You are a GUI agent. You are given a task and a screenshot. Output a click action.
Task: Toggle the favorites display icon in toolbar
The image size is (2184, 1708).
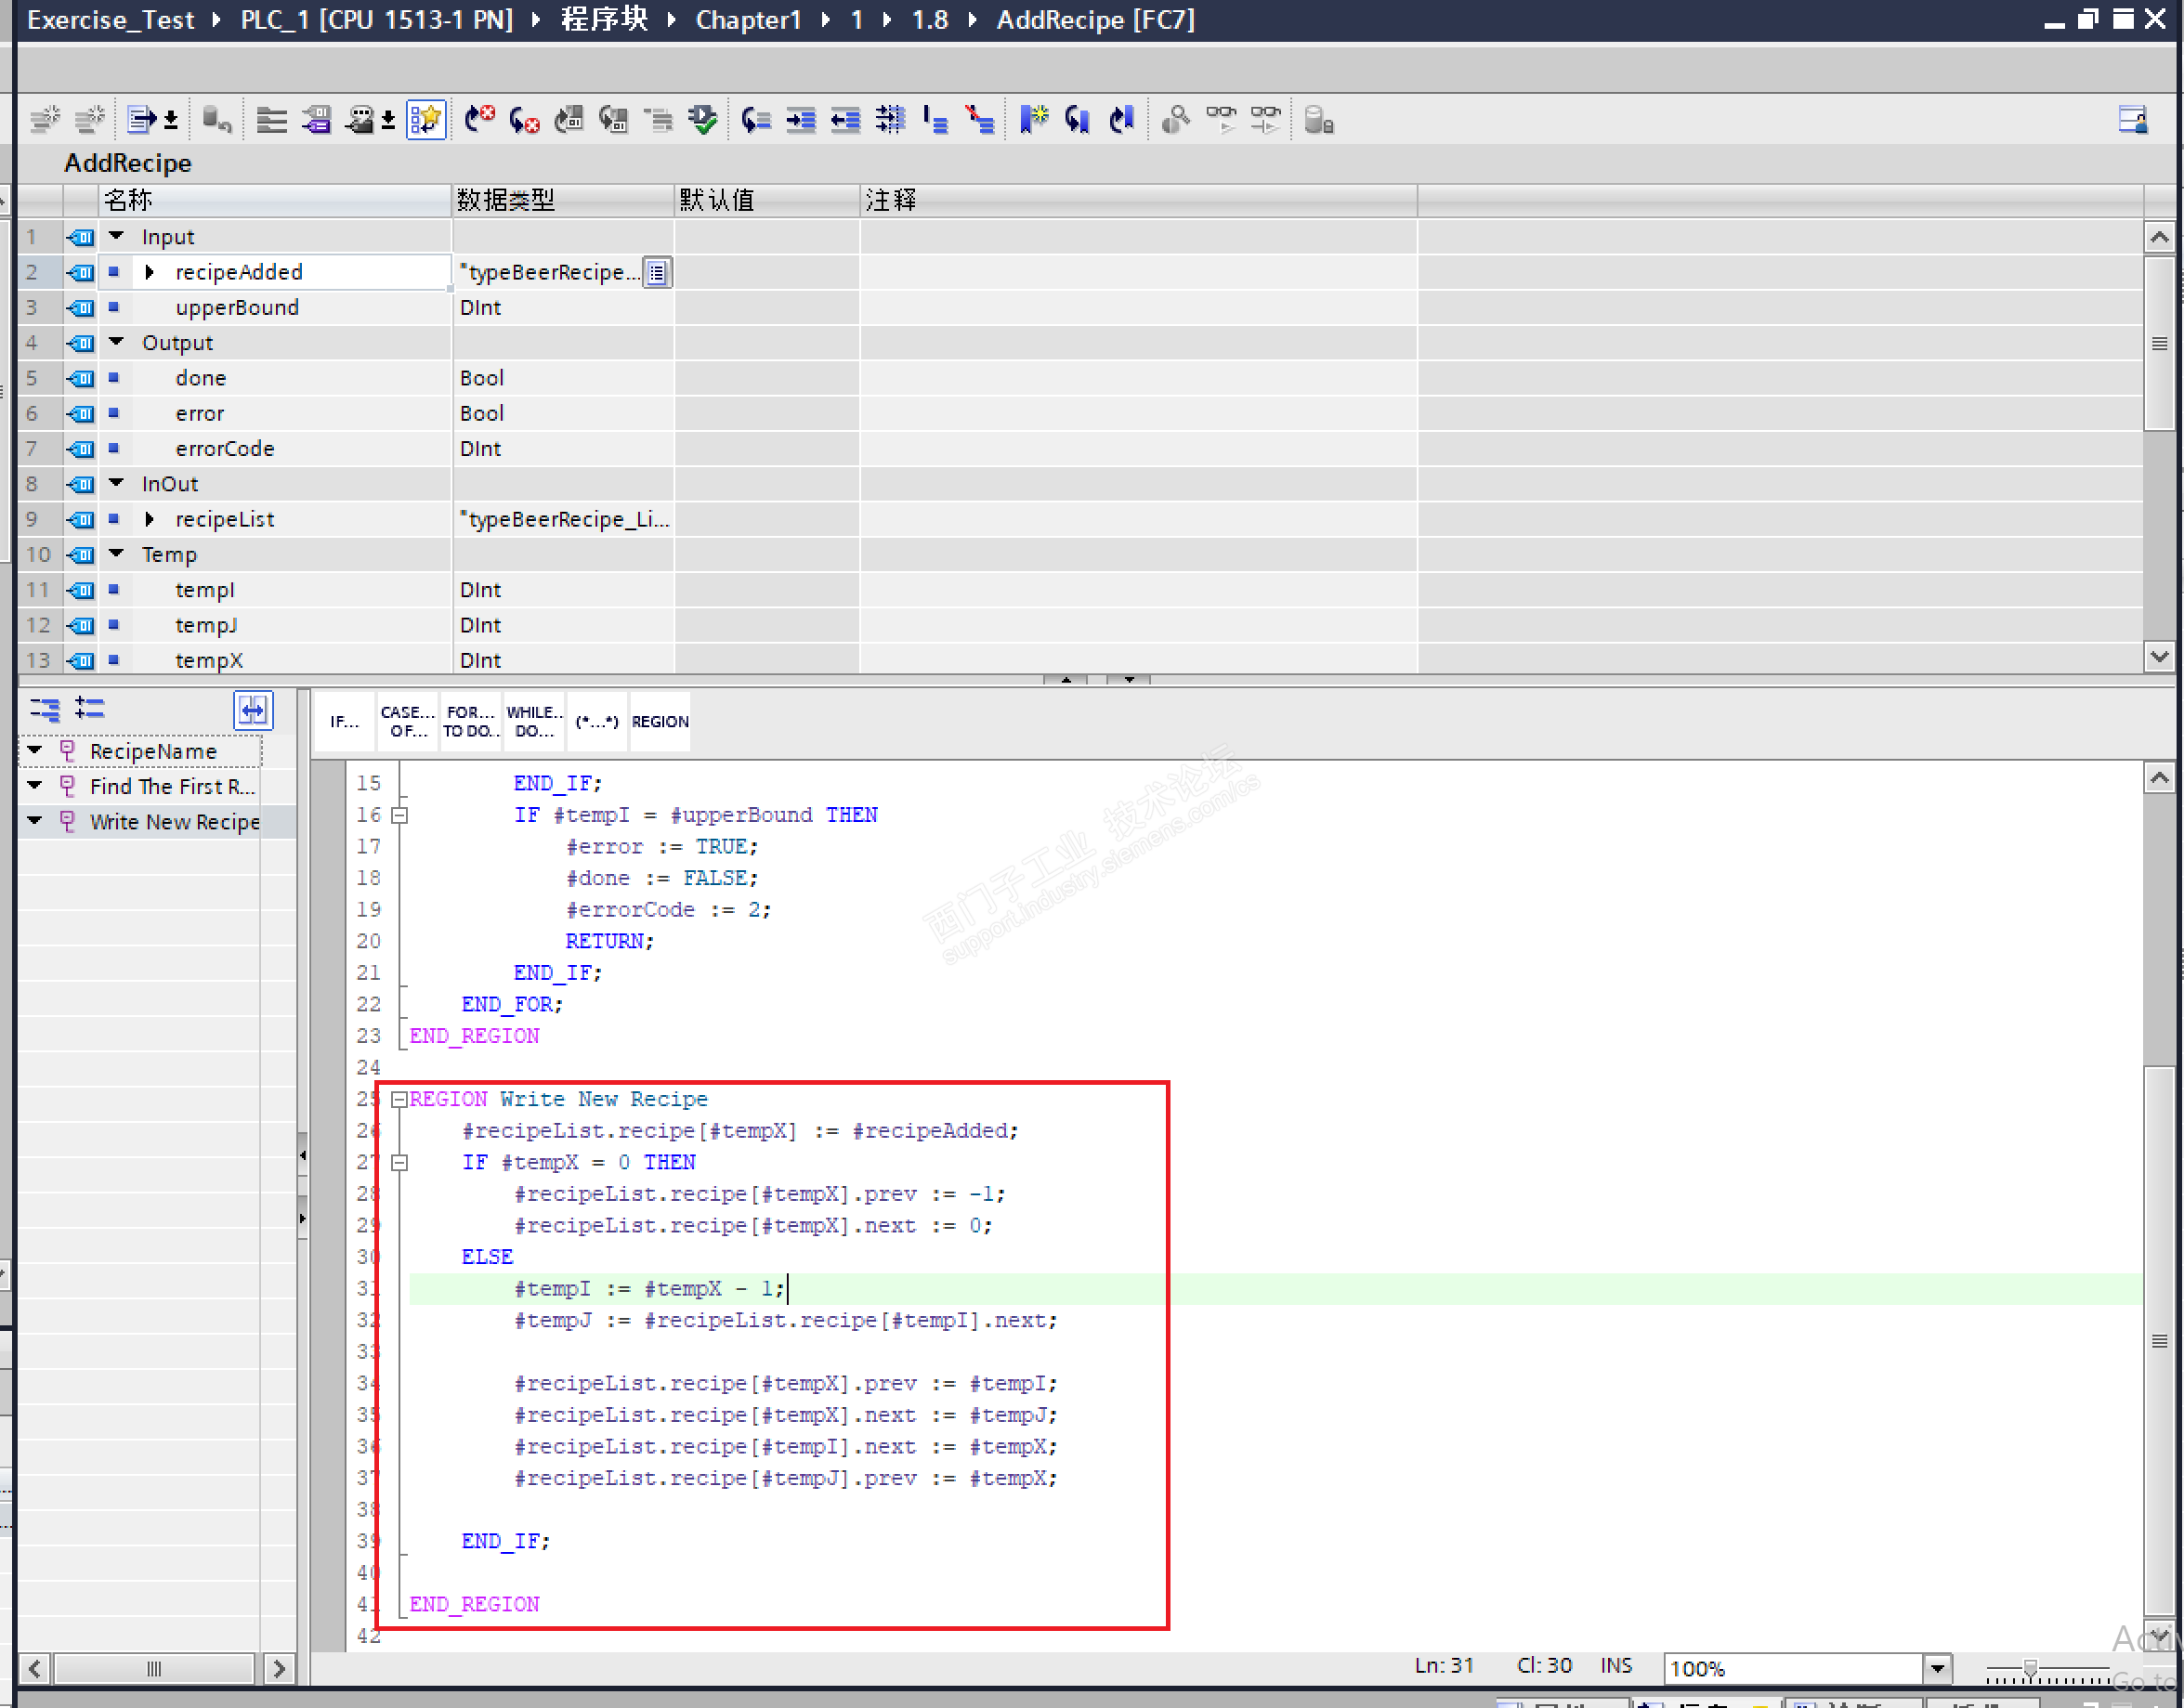click(x=426, y=121)
